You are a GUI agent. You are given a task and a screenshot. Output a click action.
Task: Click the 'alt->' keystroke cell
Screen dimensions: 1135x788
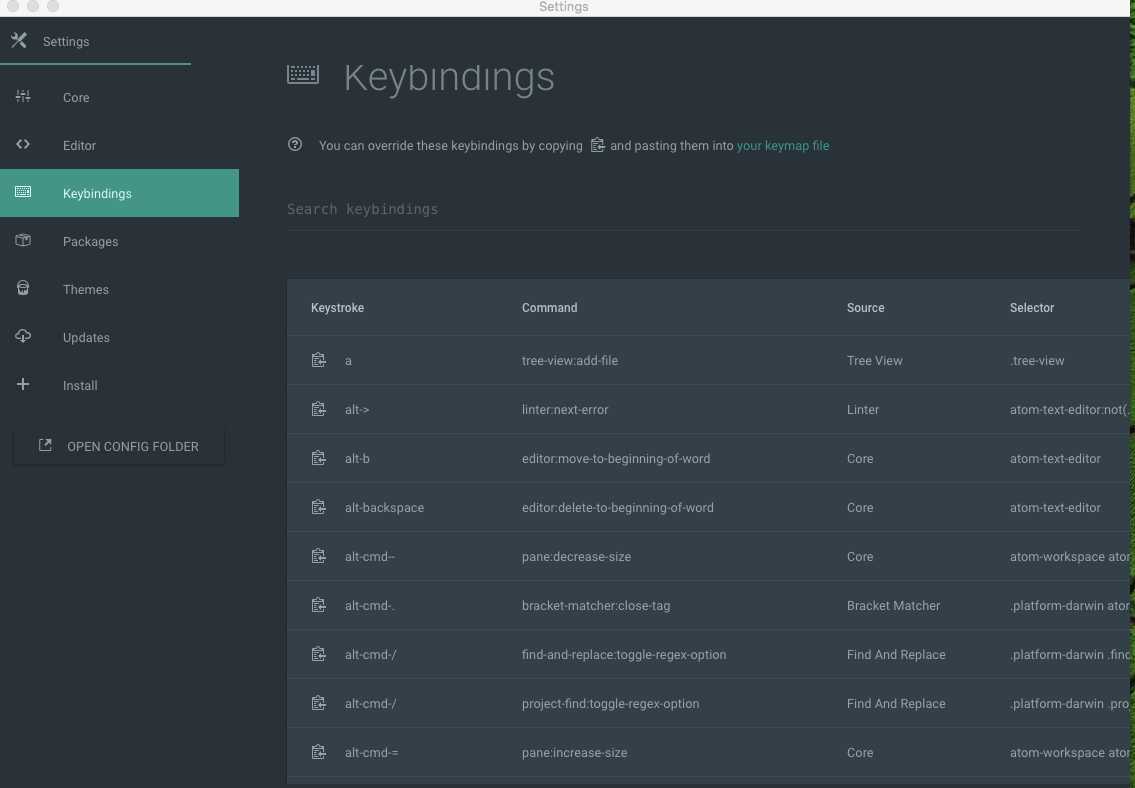click(x=357, y=410)
